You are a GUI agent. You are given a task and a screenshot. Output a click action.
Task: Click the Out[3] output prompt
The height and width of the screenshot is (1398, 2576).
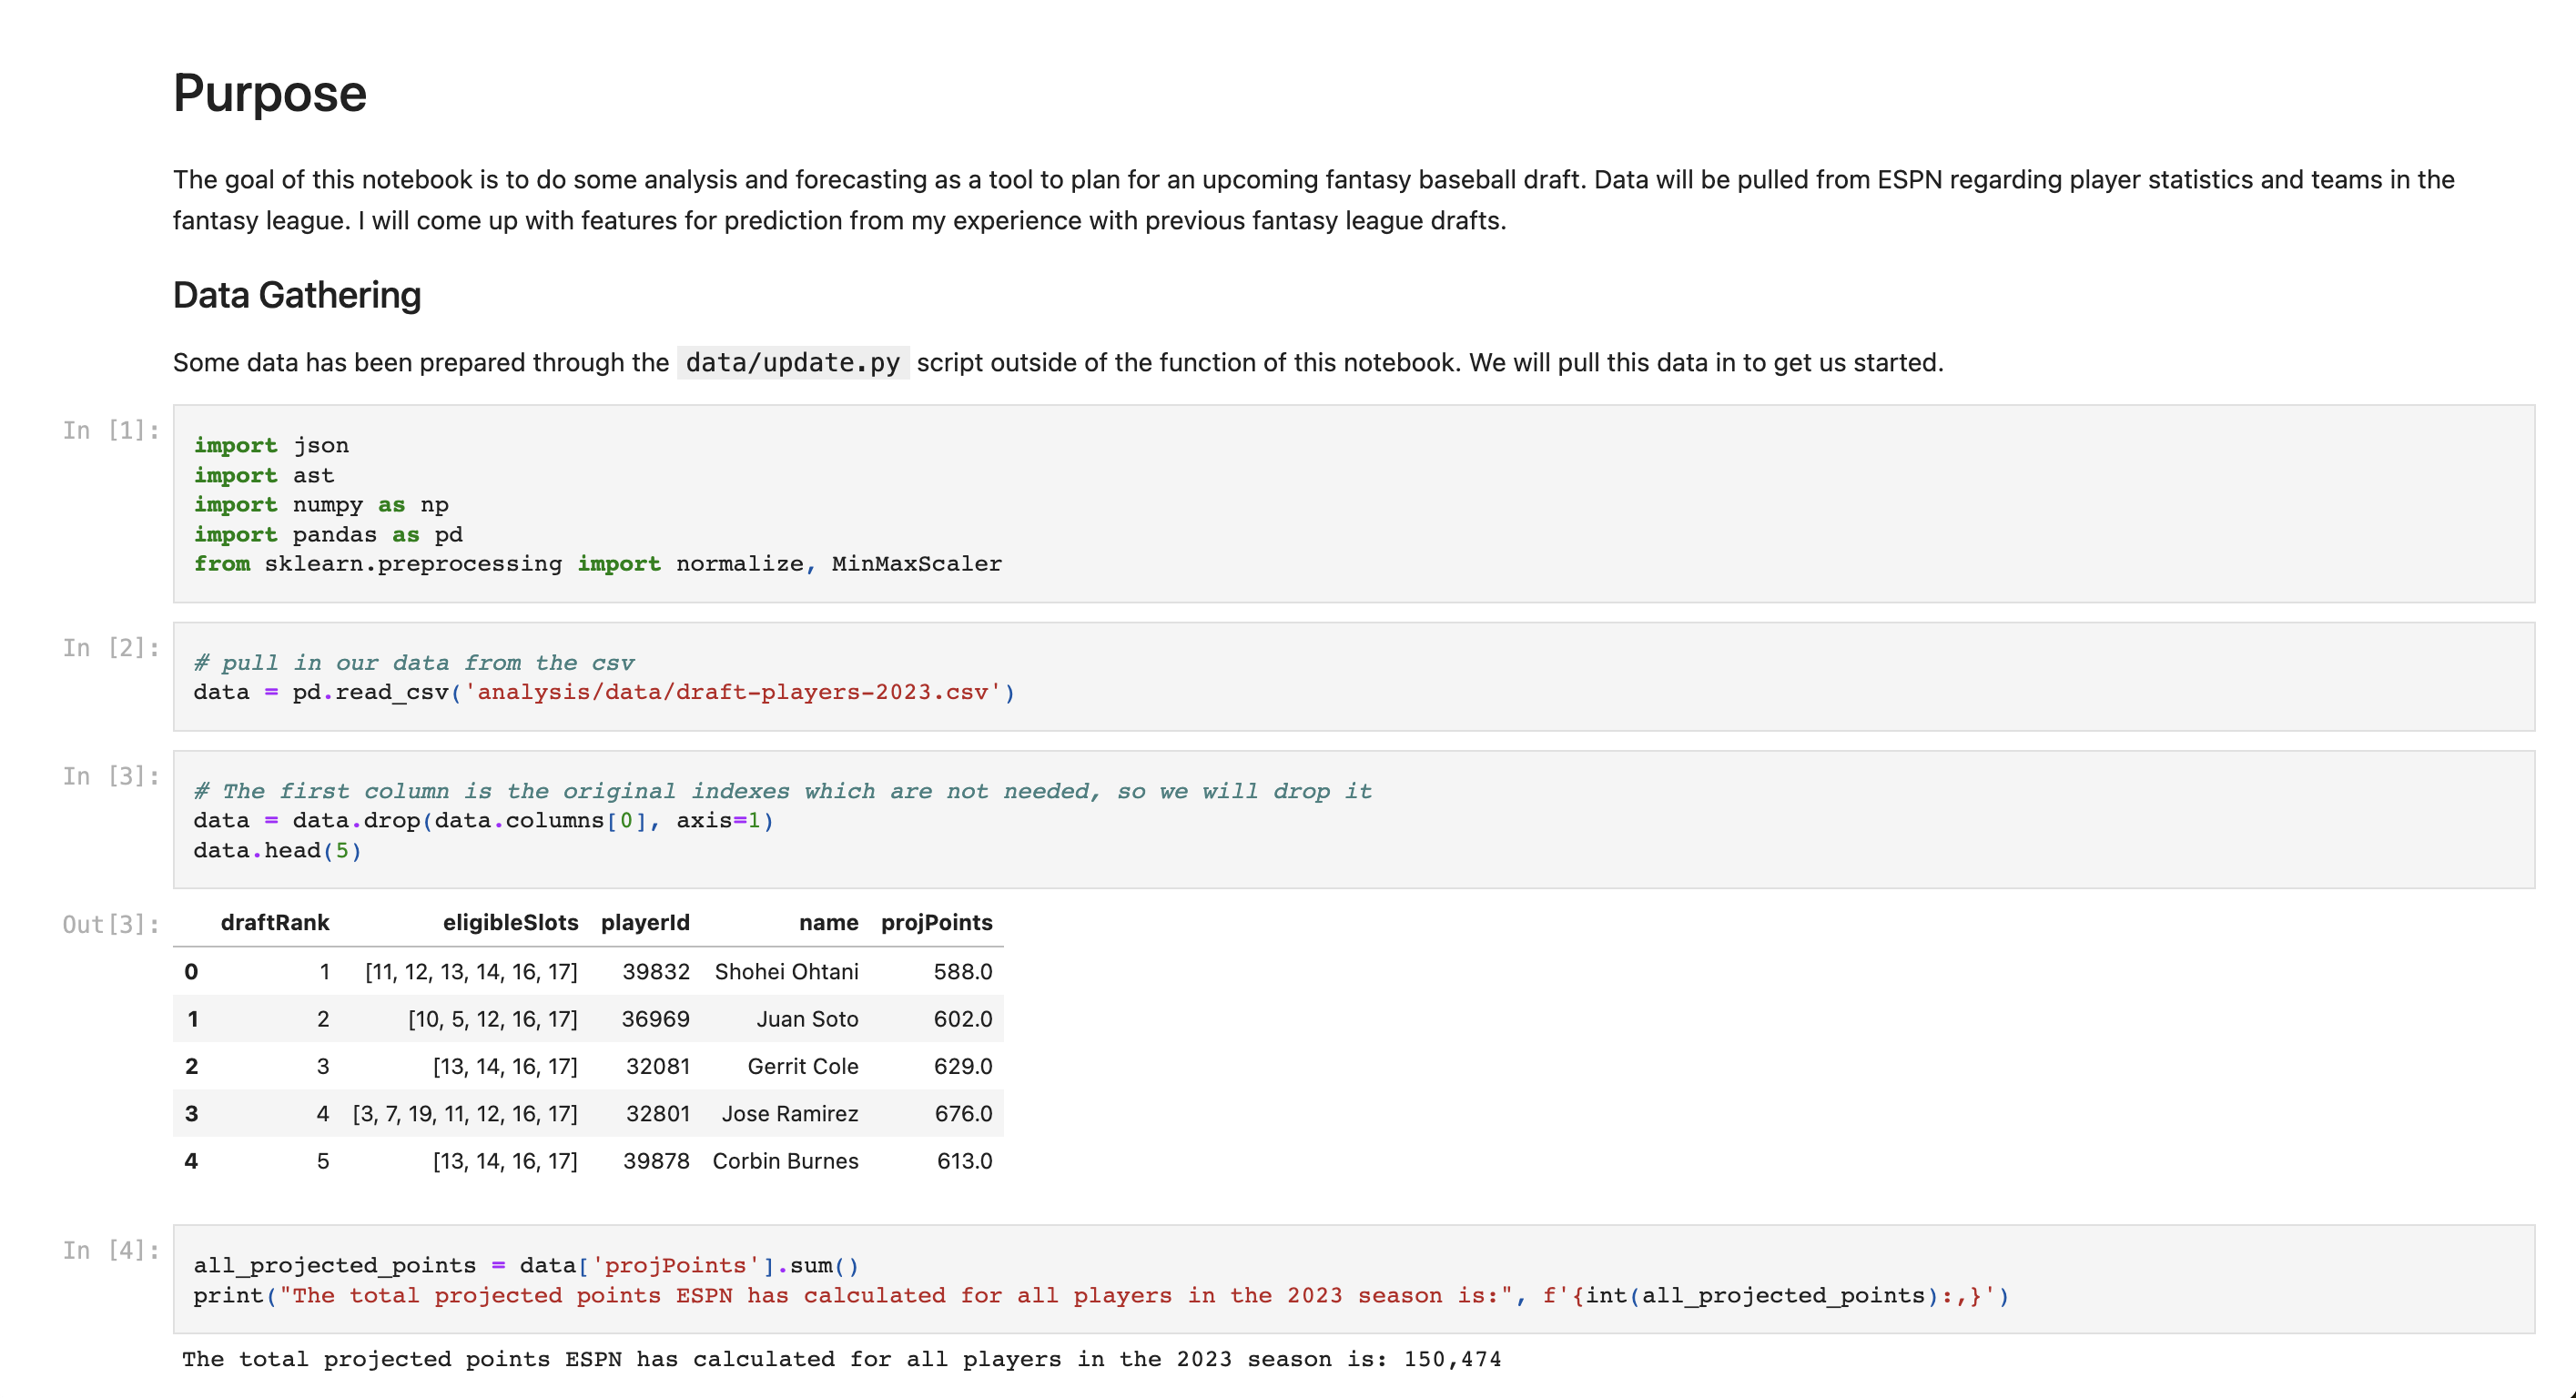point(110,924)
